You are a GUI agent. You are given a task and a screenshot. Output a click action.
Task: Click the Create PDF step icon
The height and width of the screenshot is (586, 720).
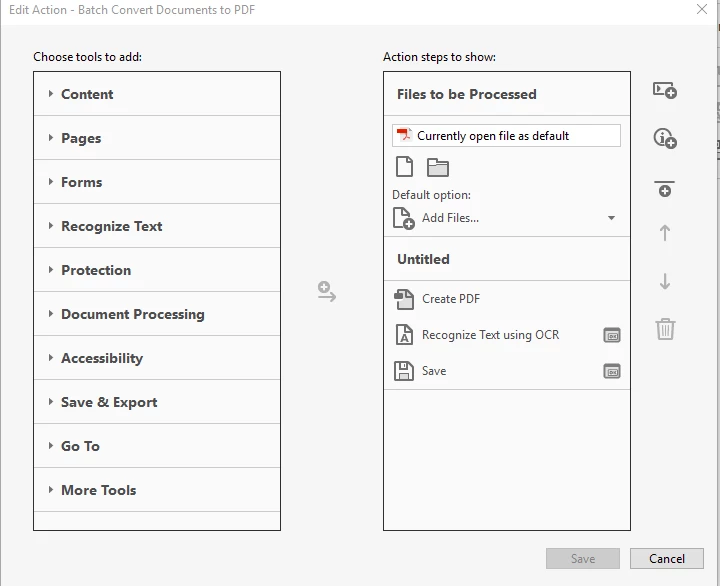point(404,299)
